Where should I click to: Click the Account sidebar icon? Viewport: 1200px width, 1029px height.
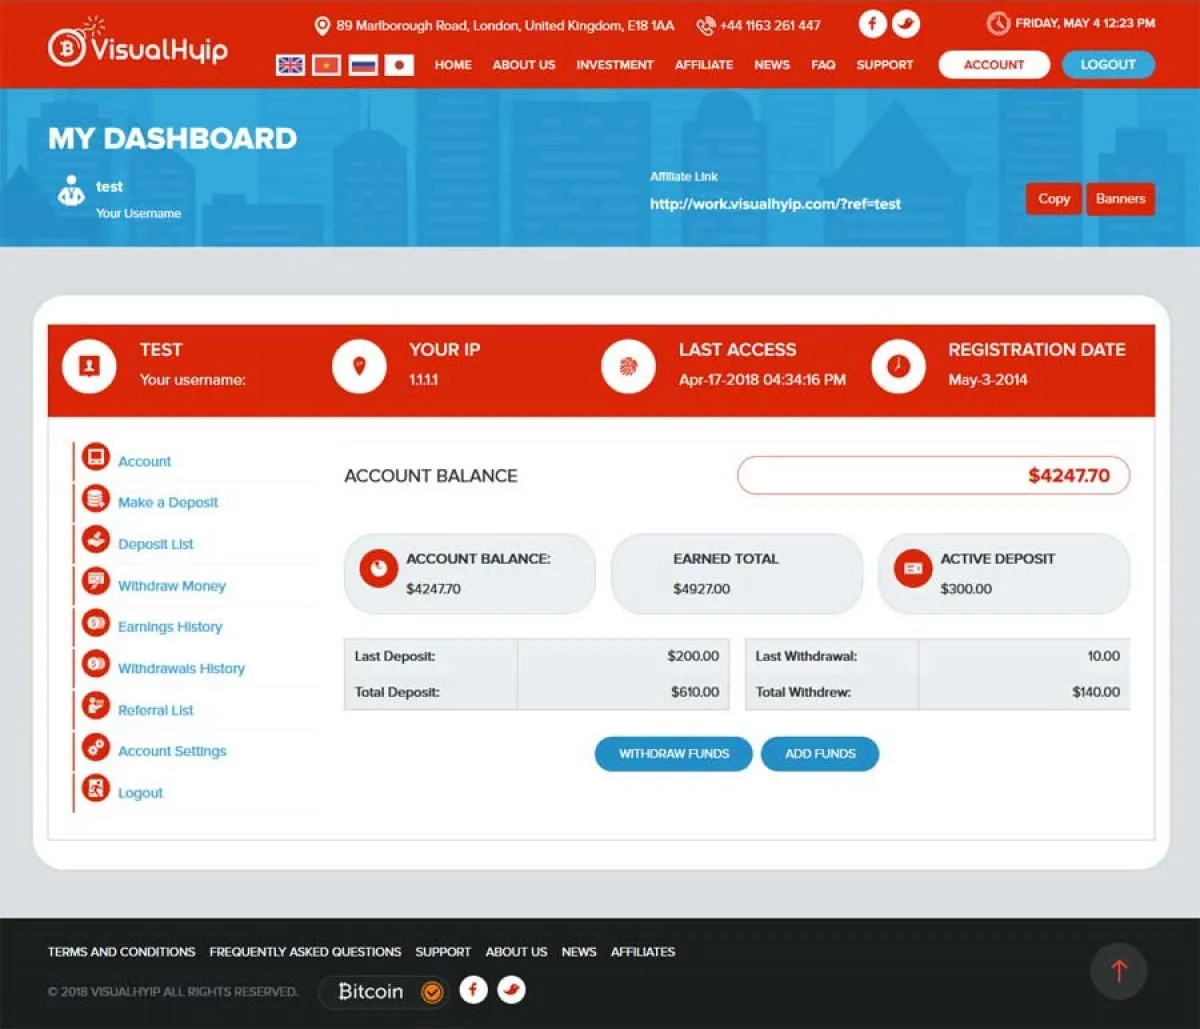pyautogui.click(x=96, y=459)
